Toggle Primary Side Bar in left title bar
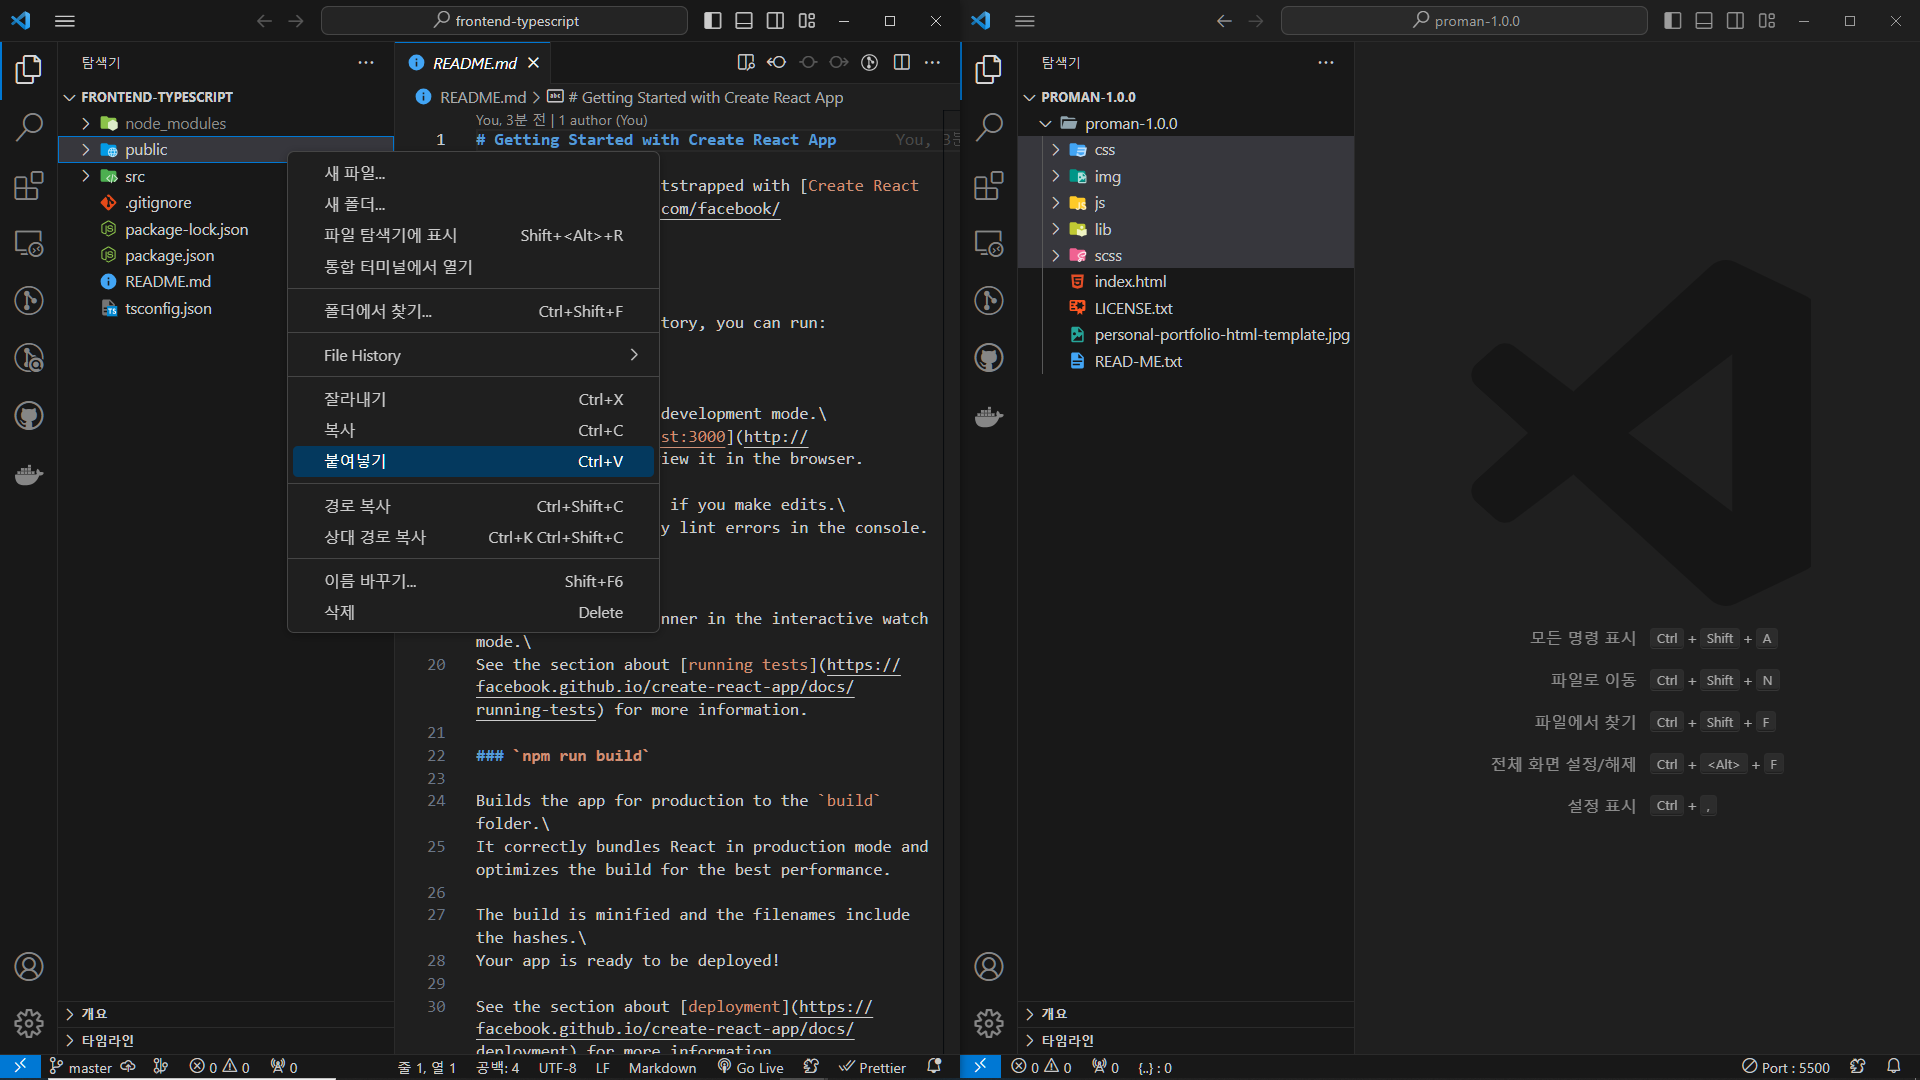 [712, 21]
